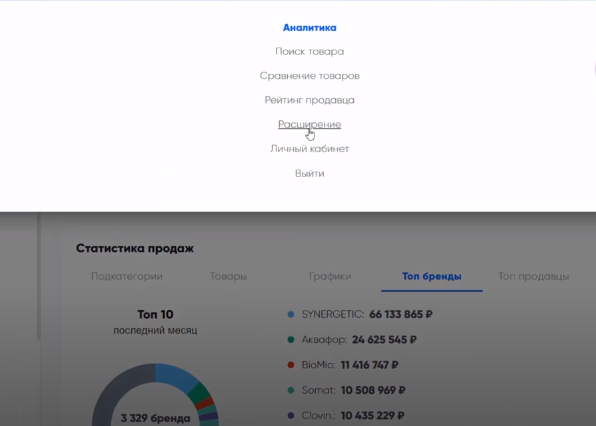Image resolution: width=596 pixels, height=426 pixels.
Task: Click the Топ 10 chart title
Action: 155,315
